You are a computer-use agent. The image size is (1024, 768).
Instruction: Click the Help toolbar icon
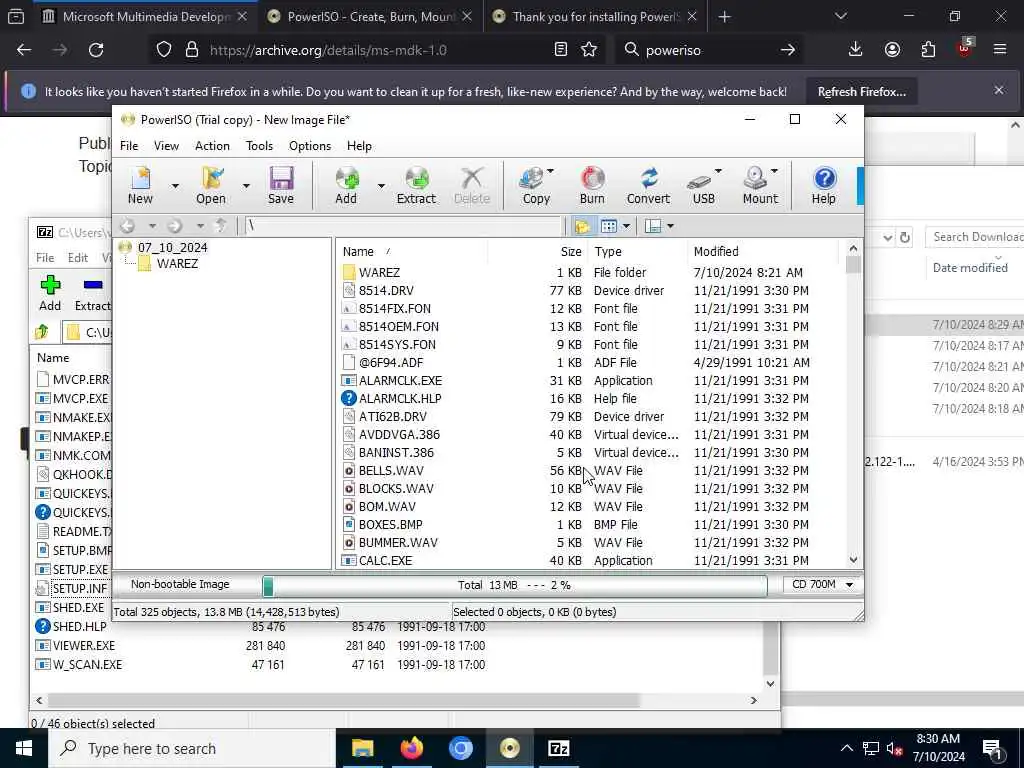pos(824,185)
